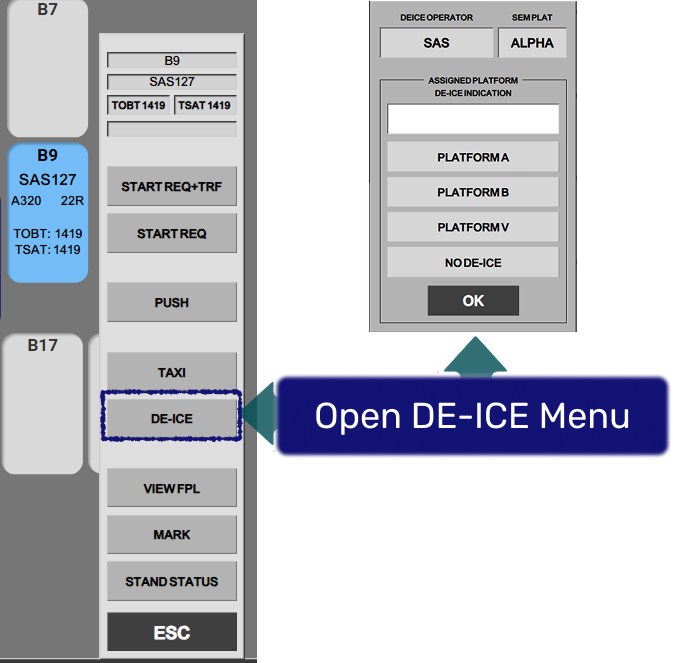Open the DE-ICE menu button

point(172,418)
